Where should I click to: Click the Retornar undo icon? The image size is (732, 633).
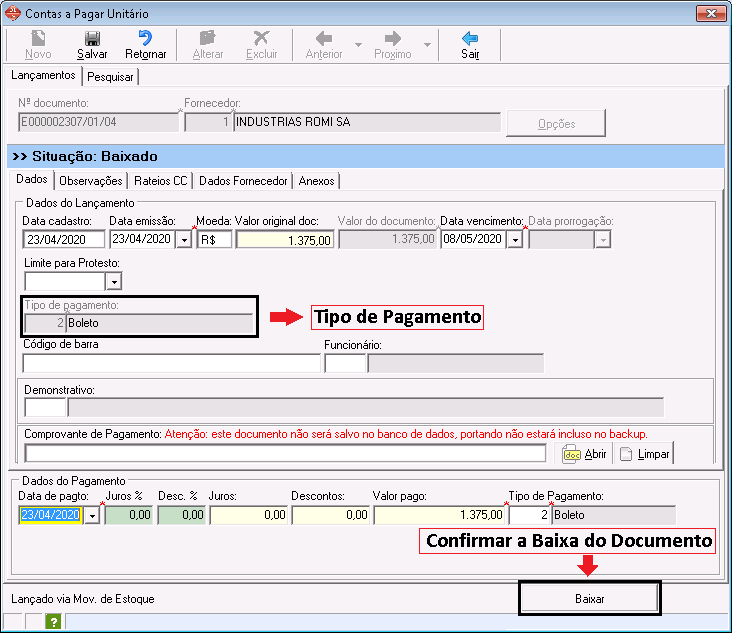coord(146,39)
